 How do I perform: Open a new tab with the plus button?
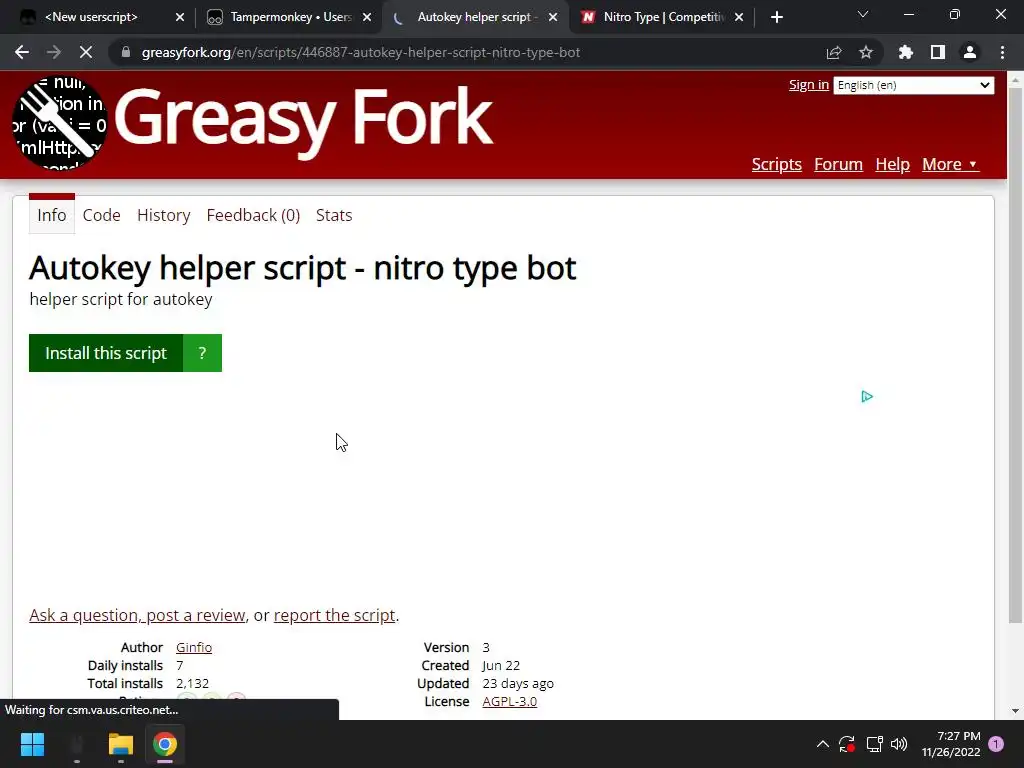[x=776, y=18]
